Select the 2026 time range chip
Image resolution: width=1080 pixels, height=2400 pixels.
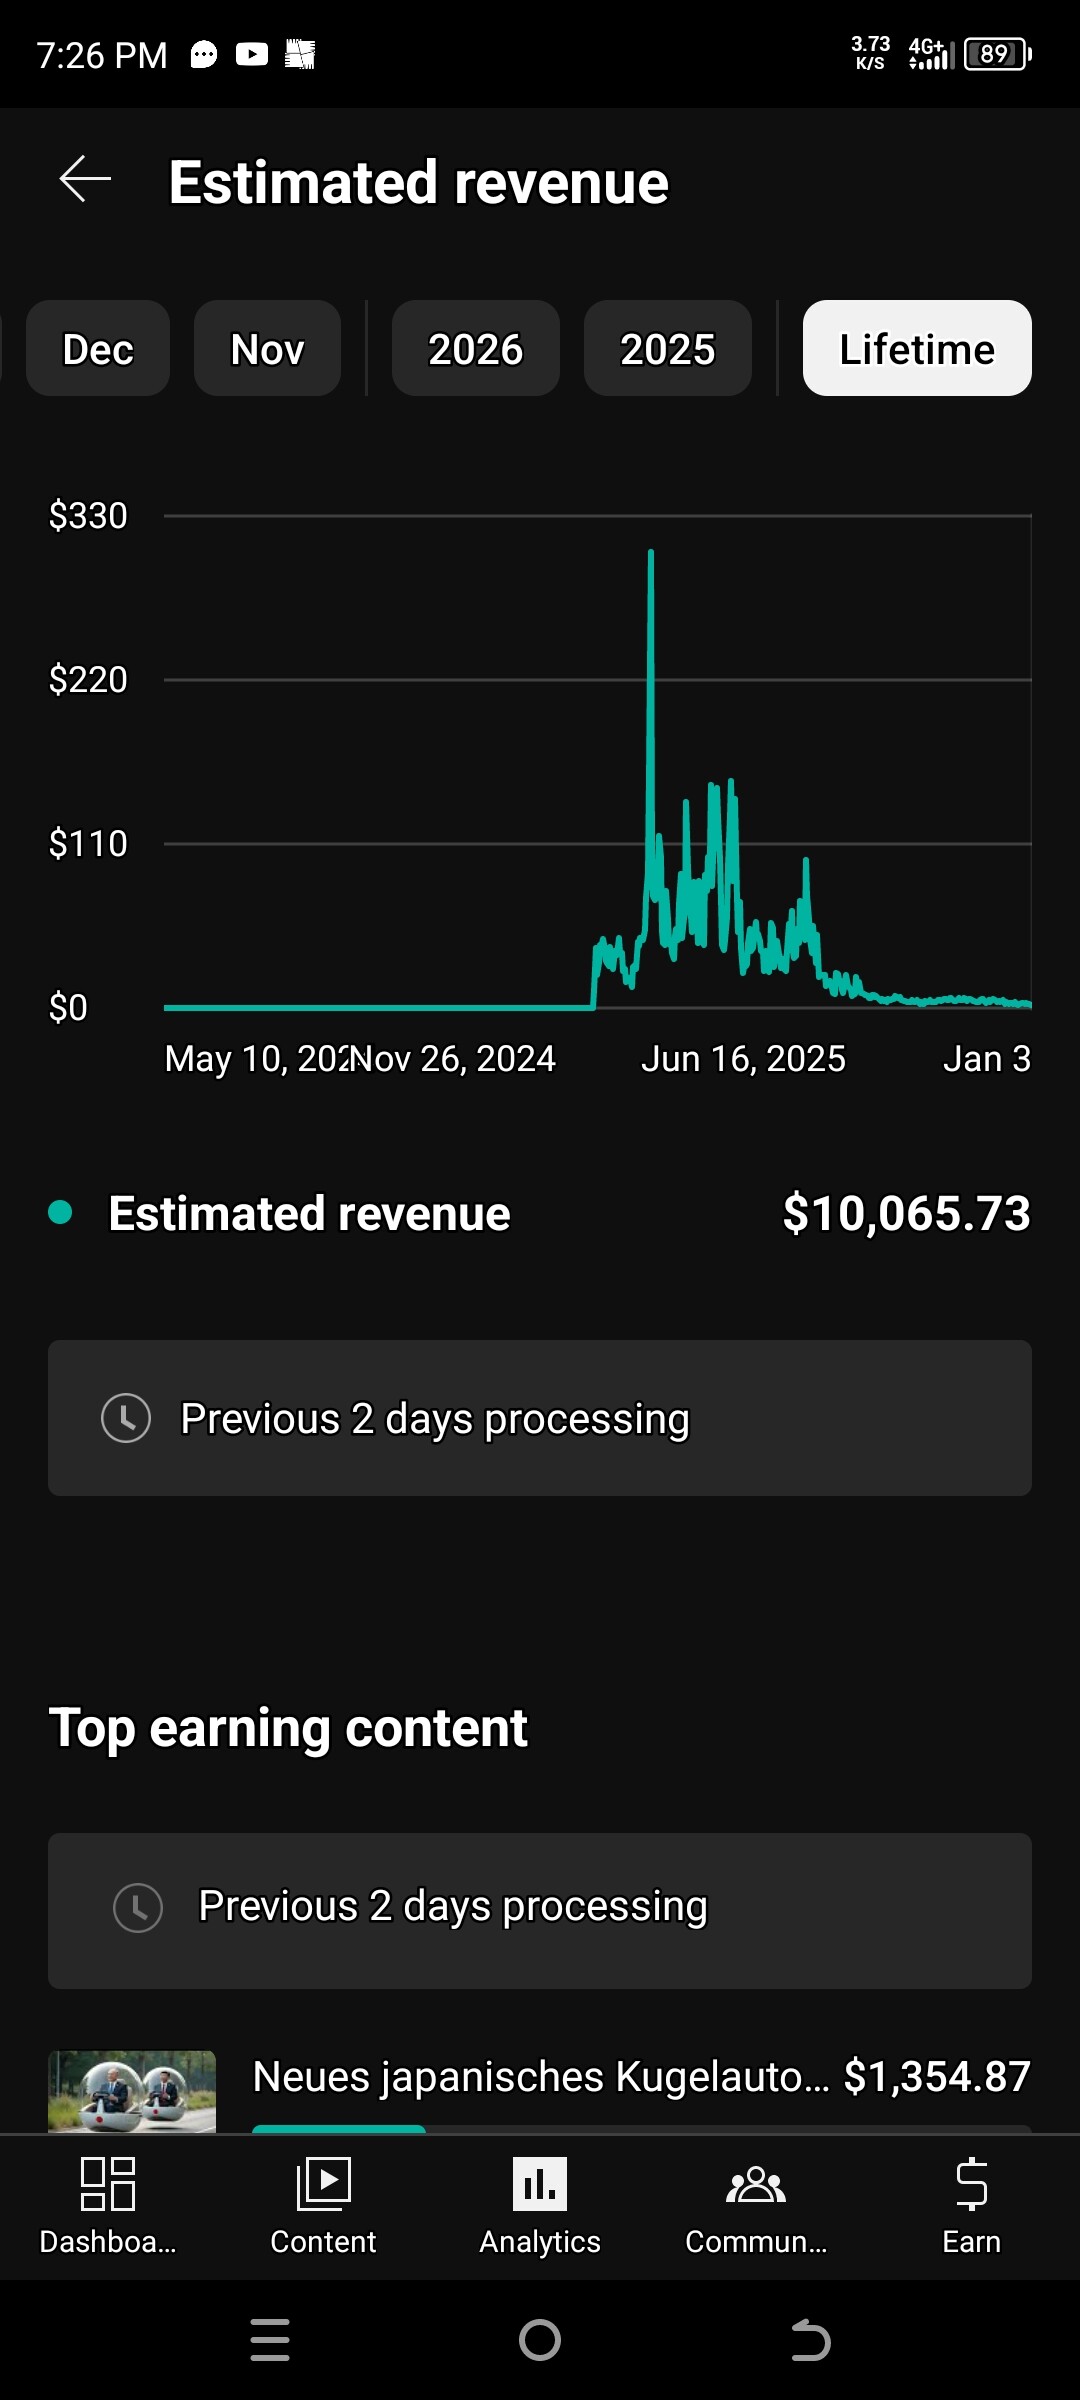(475, 349)
